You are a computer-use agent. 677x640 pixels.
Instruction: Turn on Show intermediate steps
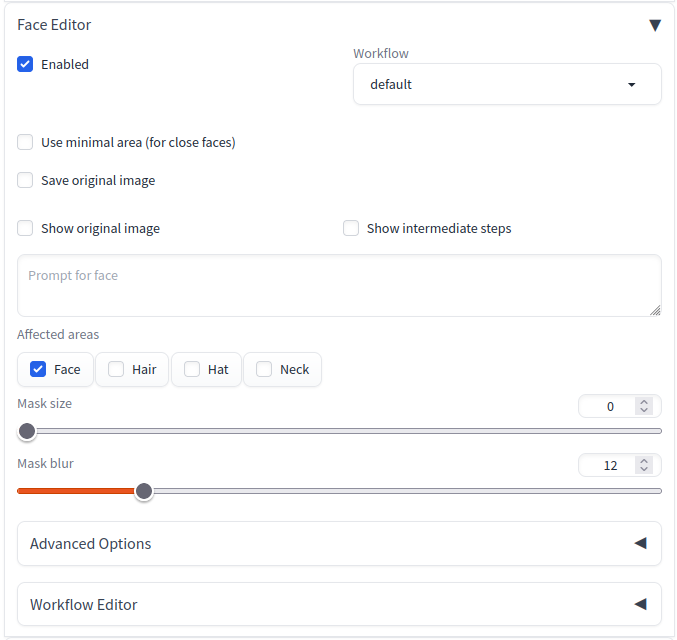(351, 228)
